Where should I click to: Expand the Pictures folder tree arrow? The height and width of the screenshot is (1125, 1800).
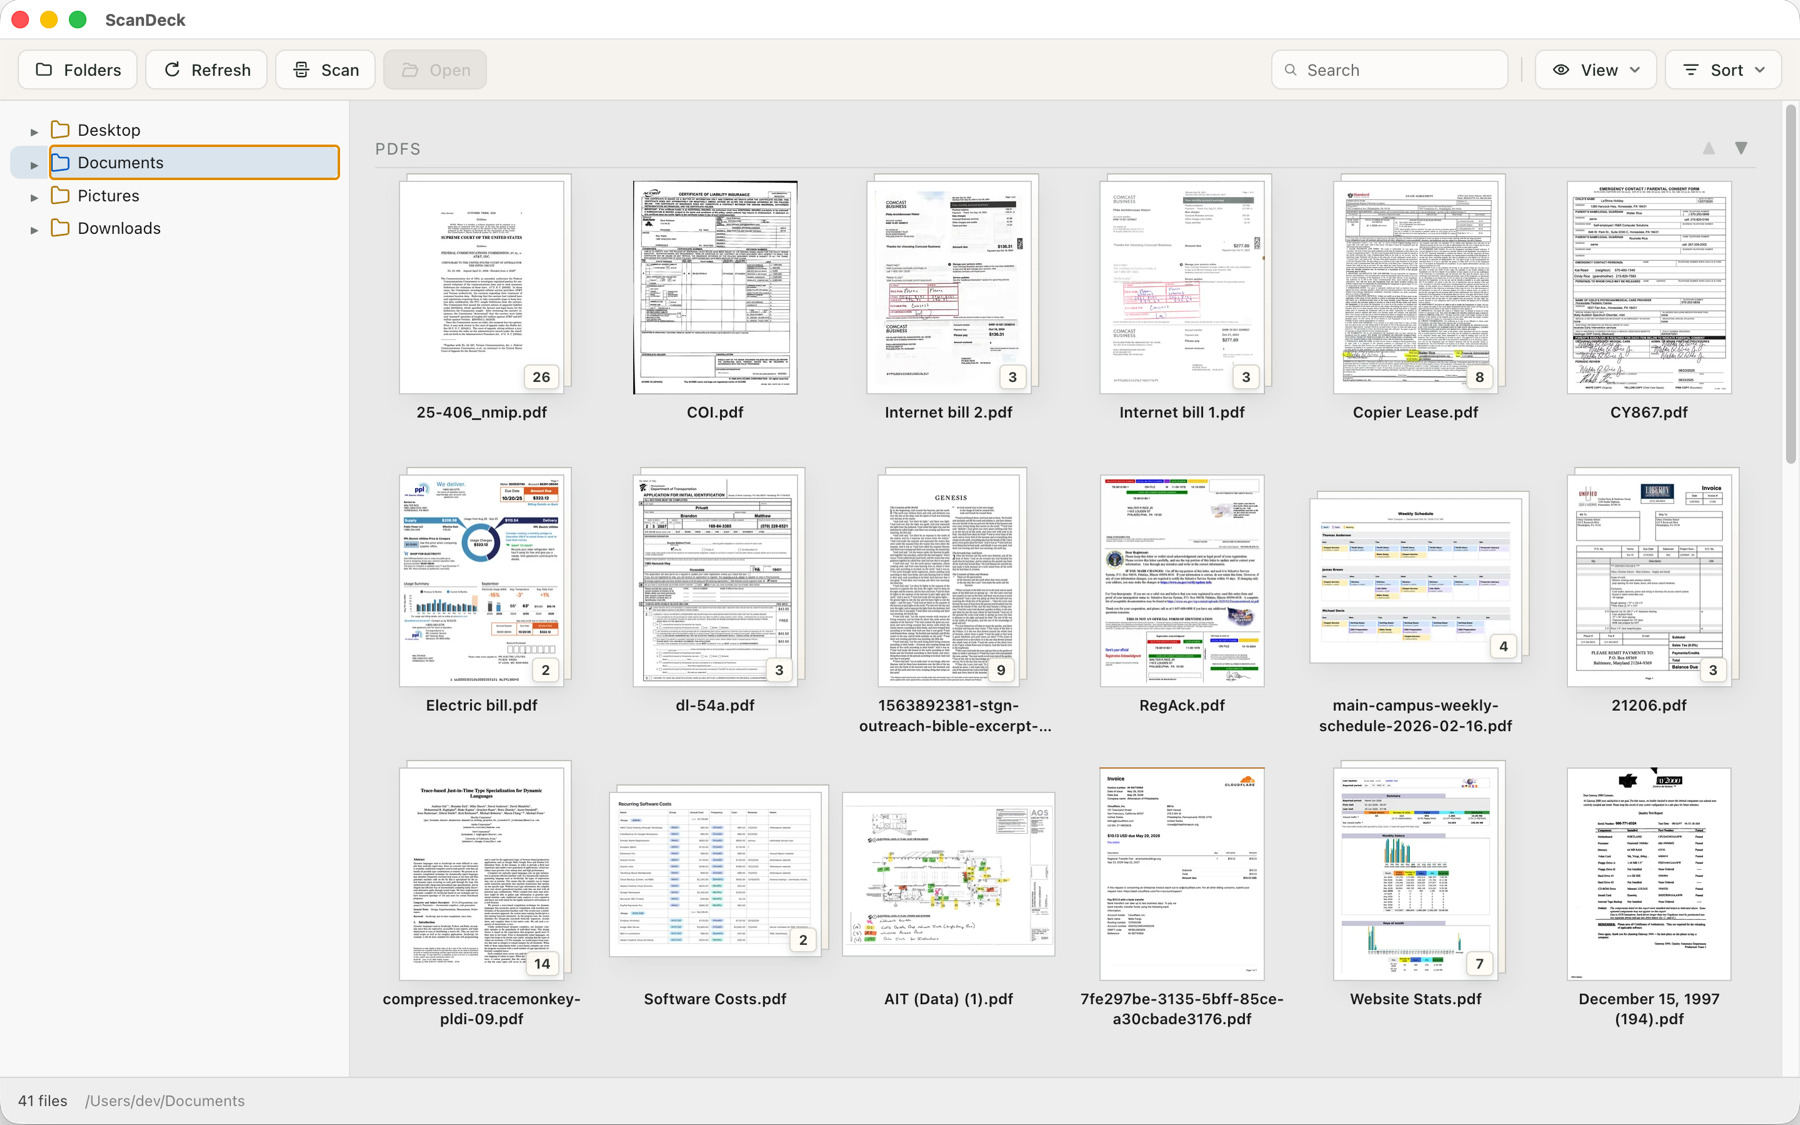coord(34,197)
